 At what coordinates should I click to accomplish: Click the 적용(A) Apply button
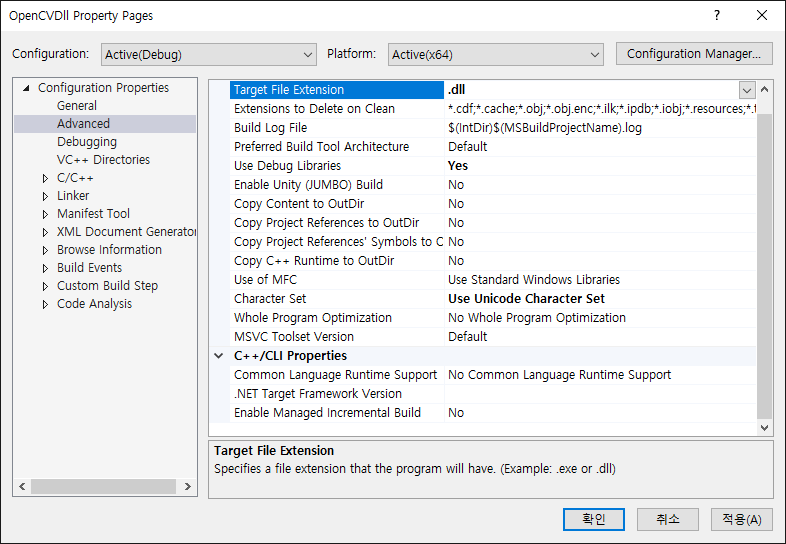(742, 519)
